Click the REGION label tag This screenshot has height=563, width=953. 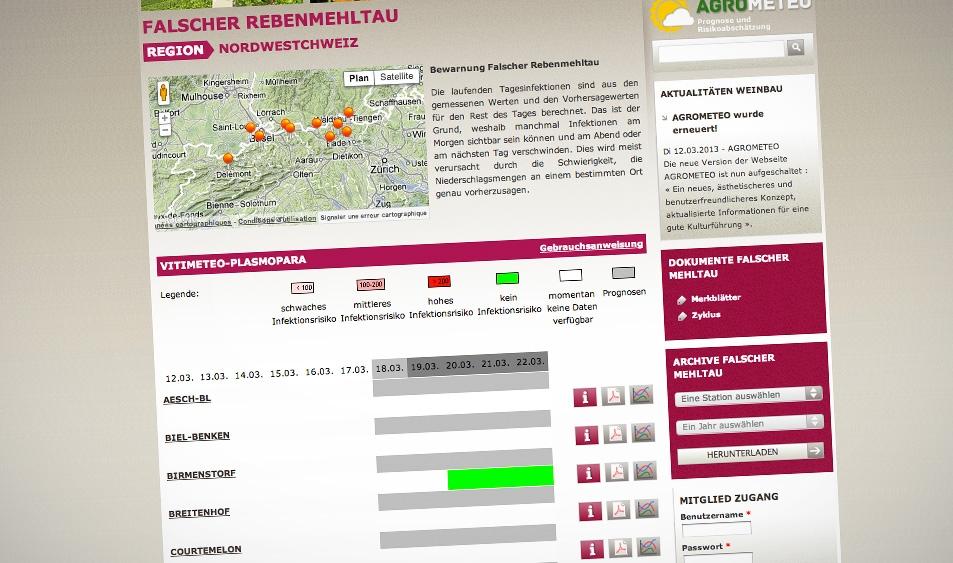pyautogui.click(x=176, y=50)
